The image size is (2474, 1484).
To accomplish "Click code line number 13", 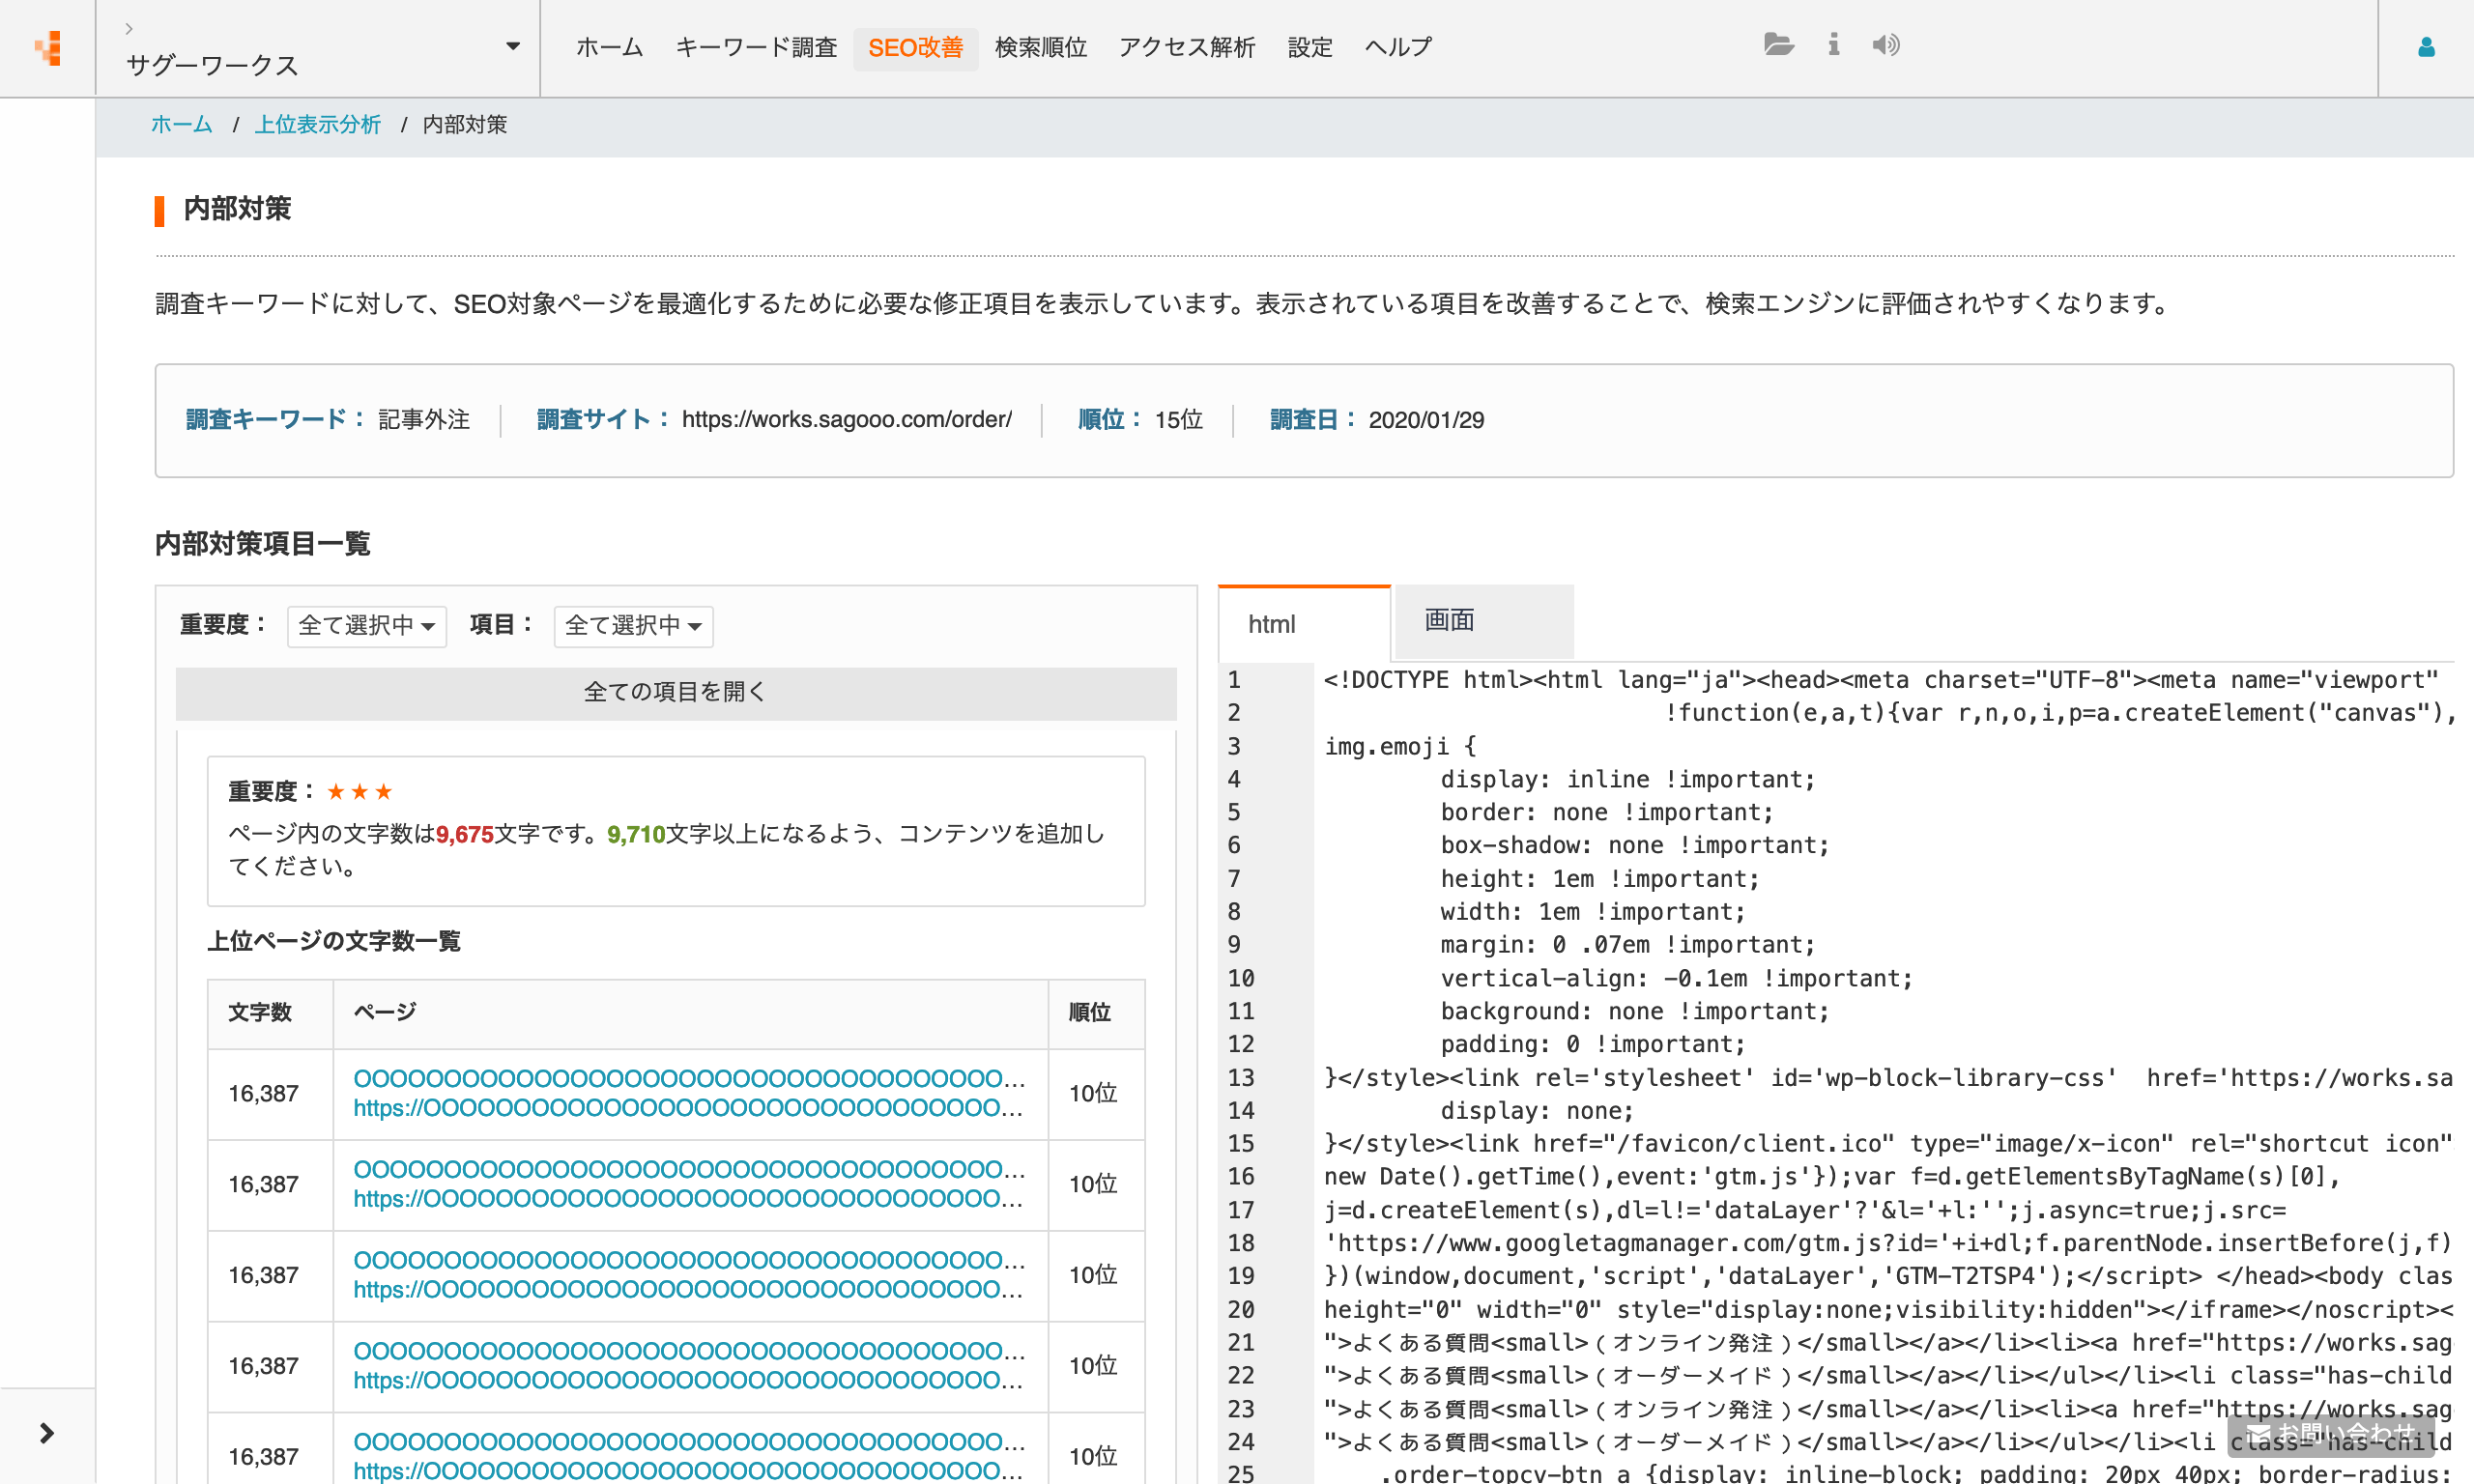I will click(x=1241, y=1078).
